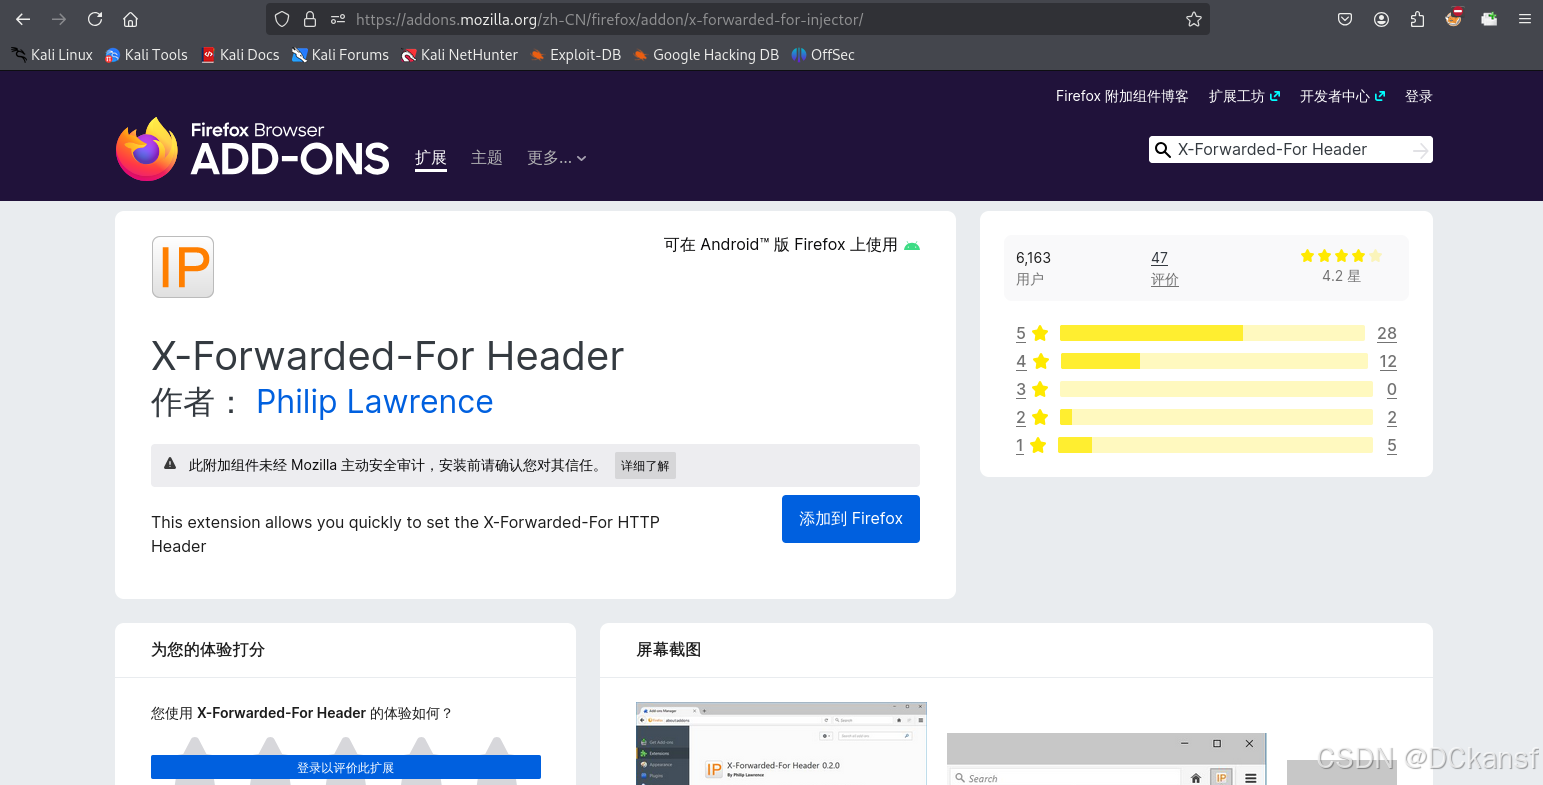Click the X-Forwarded-For Header search field
The width and height of the screenshot is (1543, 785).
point(1290,150)
